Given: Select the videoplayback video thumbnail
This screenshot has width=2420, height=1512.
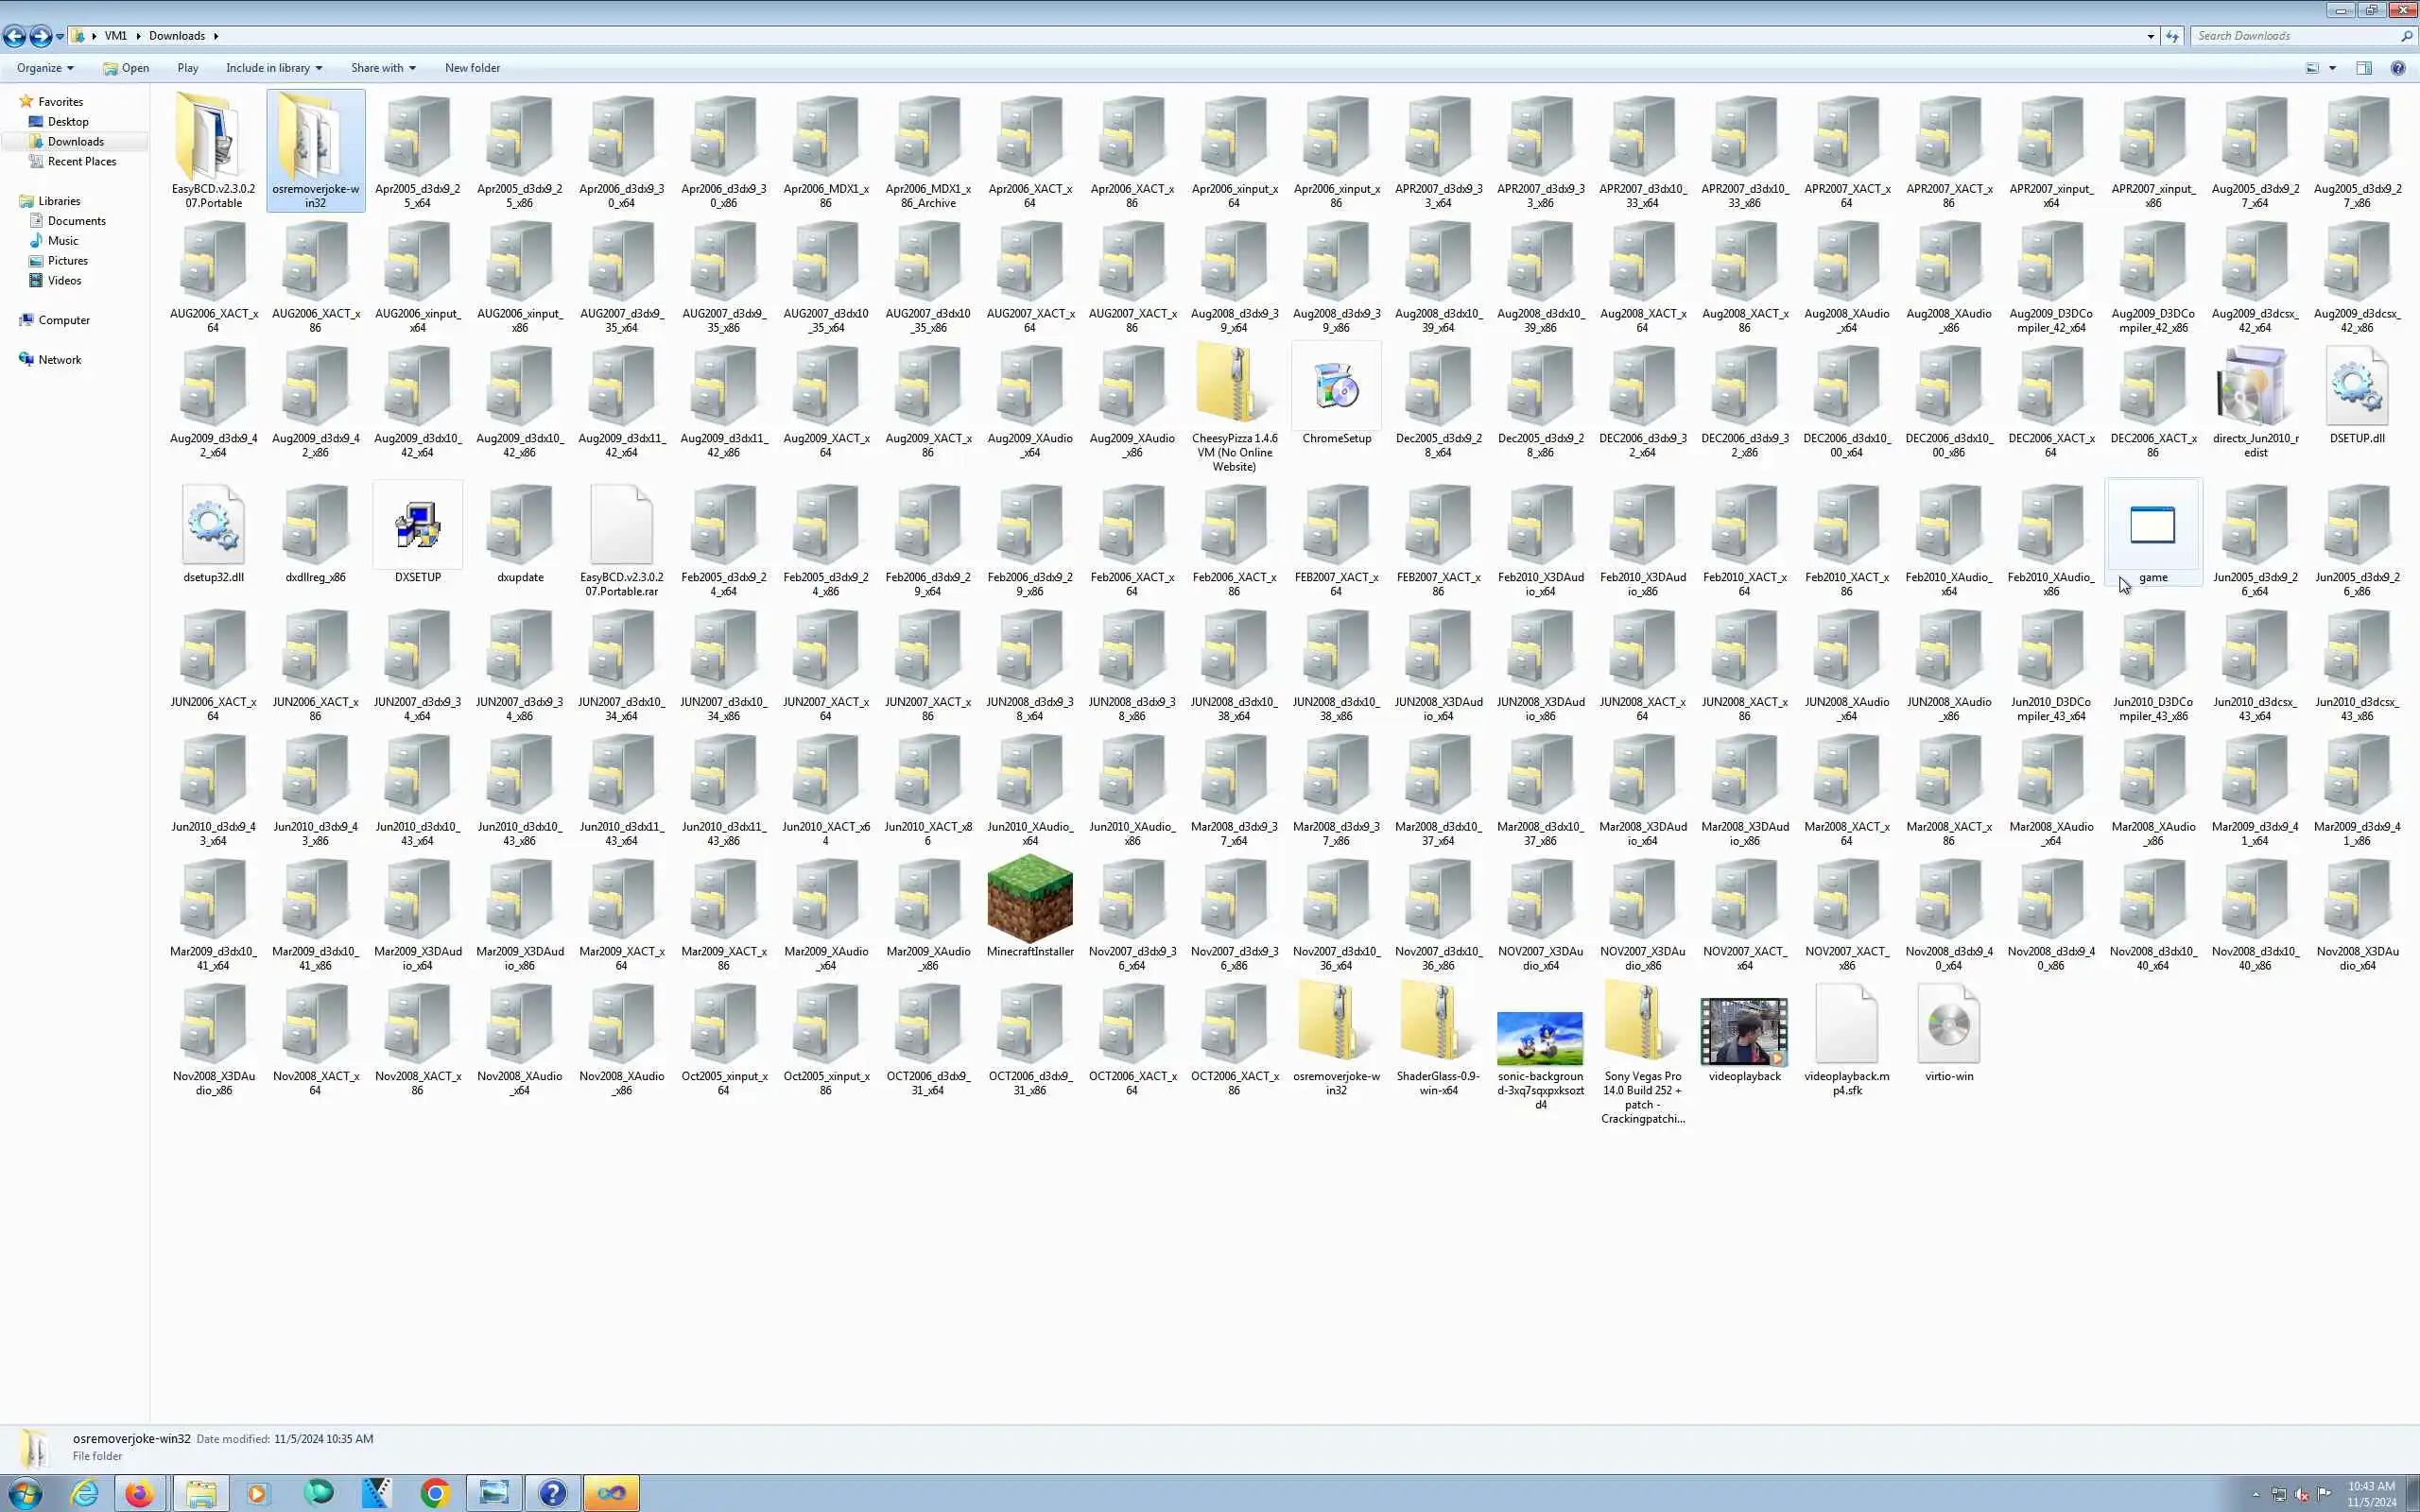Looking at the screenshot, I should click(1744, 1032).
